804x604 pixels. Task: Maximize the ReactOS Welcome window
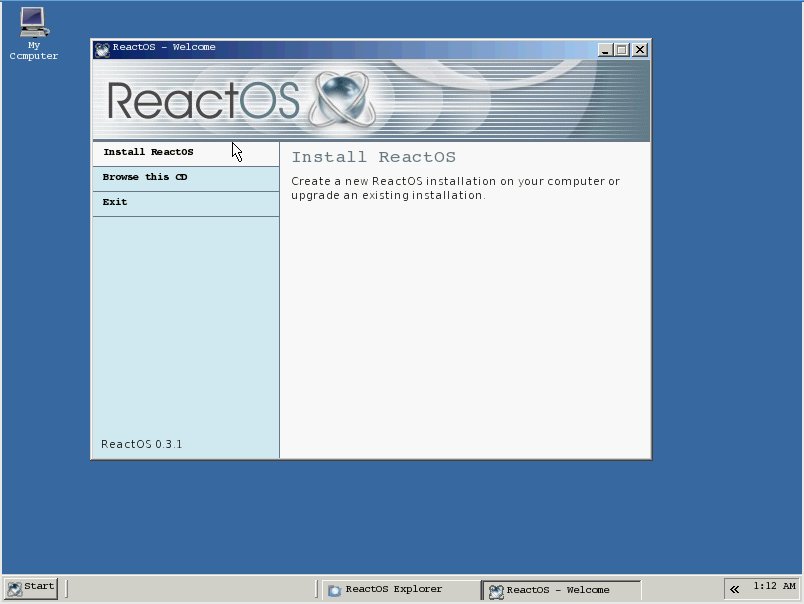click(622, 49)
